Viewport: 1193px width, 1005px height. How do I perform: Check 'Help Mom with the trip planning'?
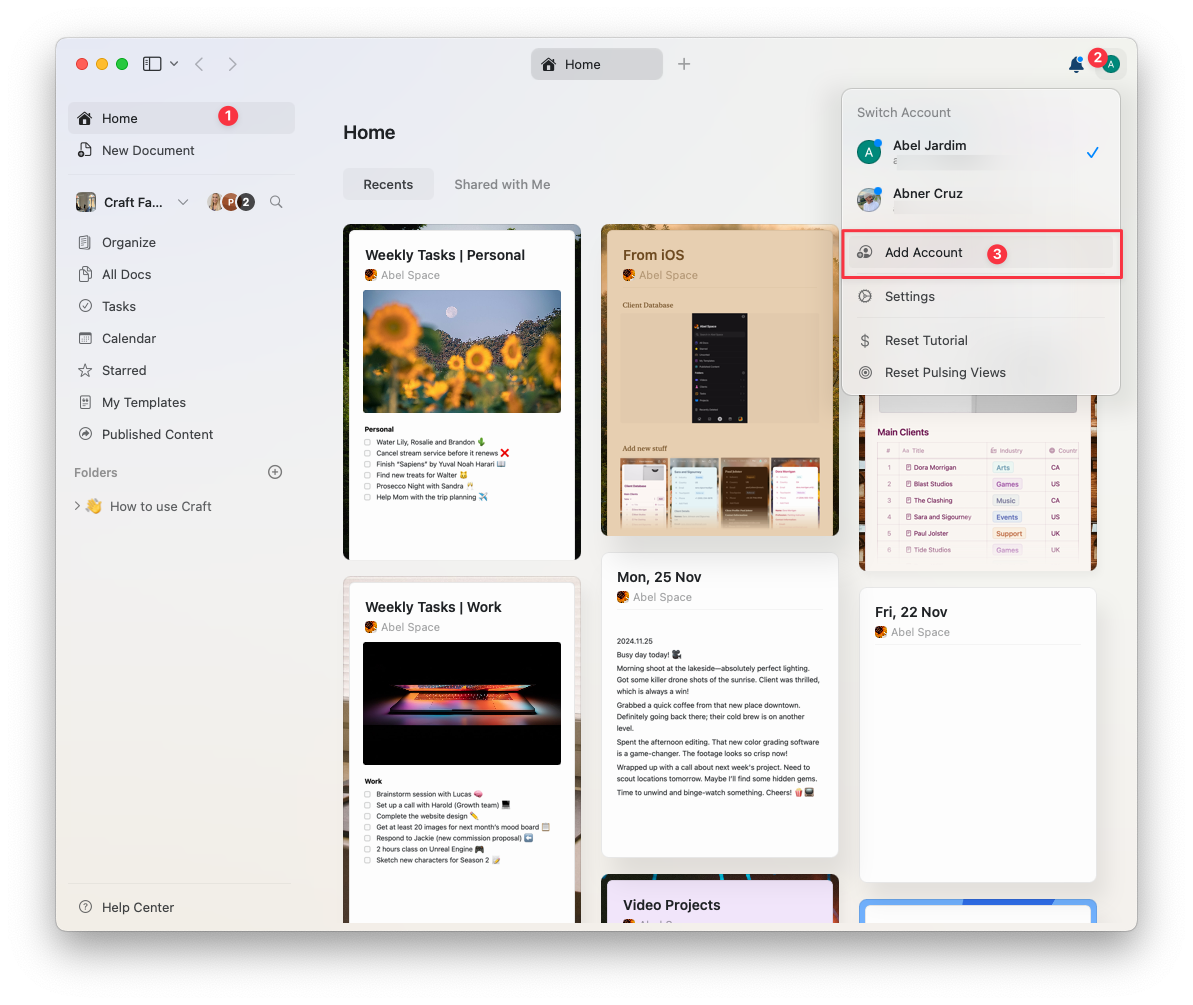point(367,497)
